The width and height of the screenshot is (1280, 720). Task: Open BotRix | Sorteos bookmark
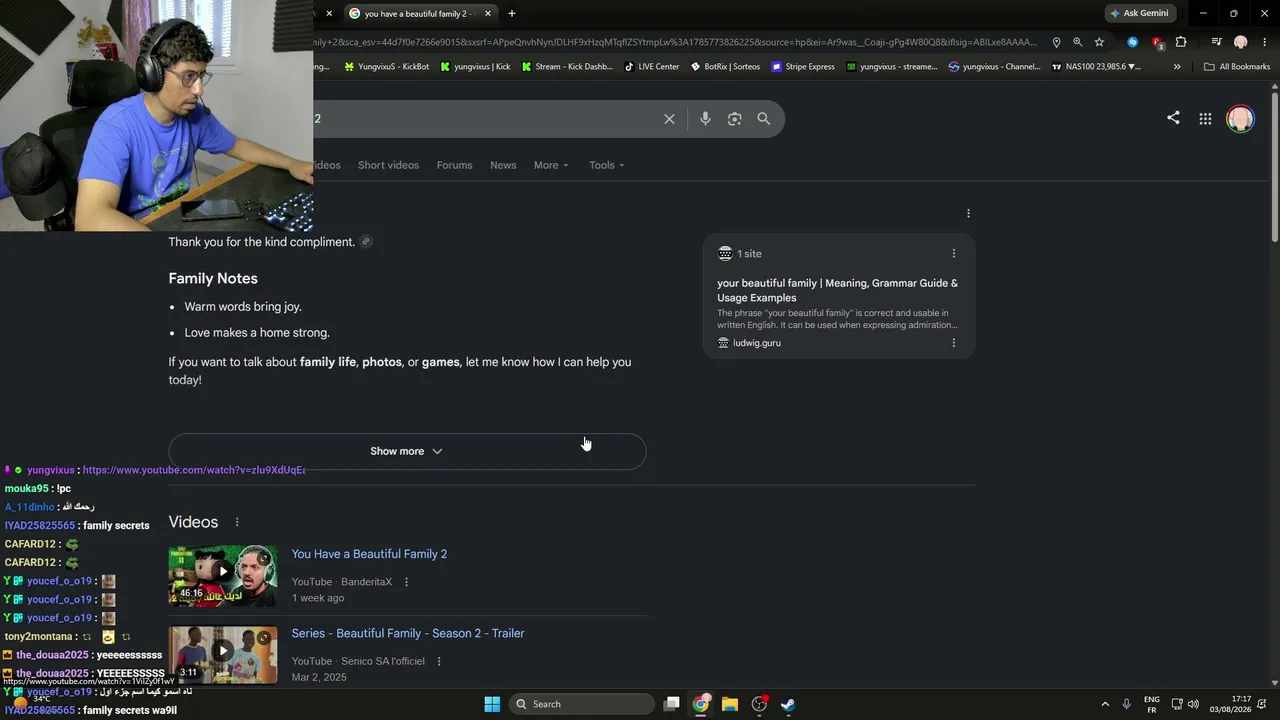725,67
